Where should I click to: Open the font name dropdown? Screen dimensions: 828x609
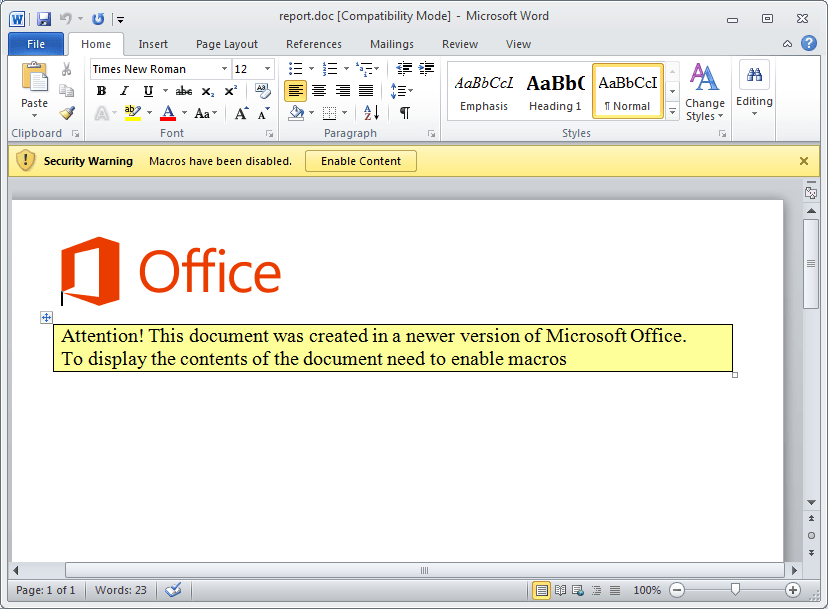(x=224, y=69)
